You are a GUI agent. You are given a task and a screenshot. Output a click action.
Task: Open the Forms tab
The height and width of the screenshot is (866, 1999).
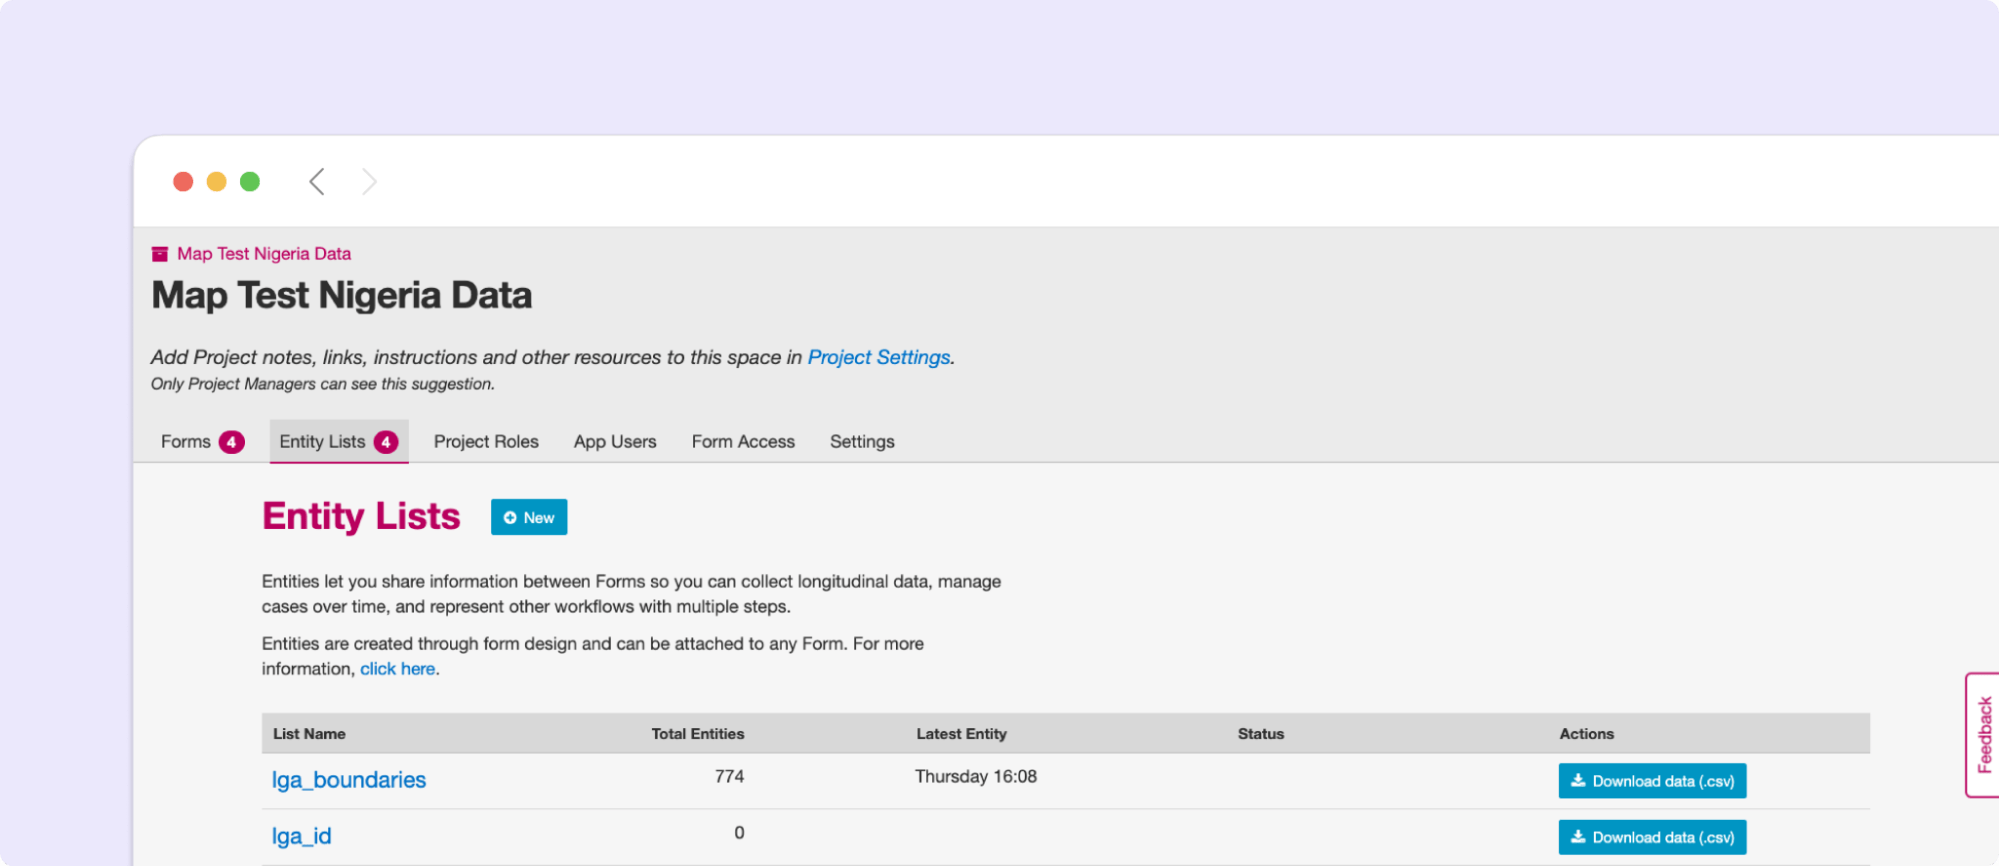tap(186, 442)
